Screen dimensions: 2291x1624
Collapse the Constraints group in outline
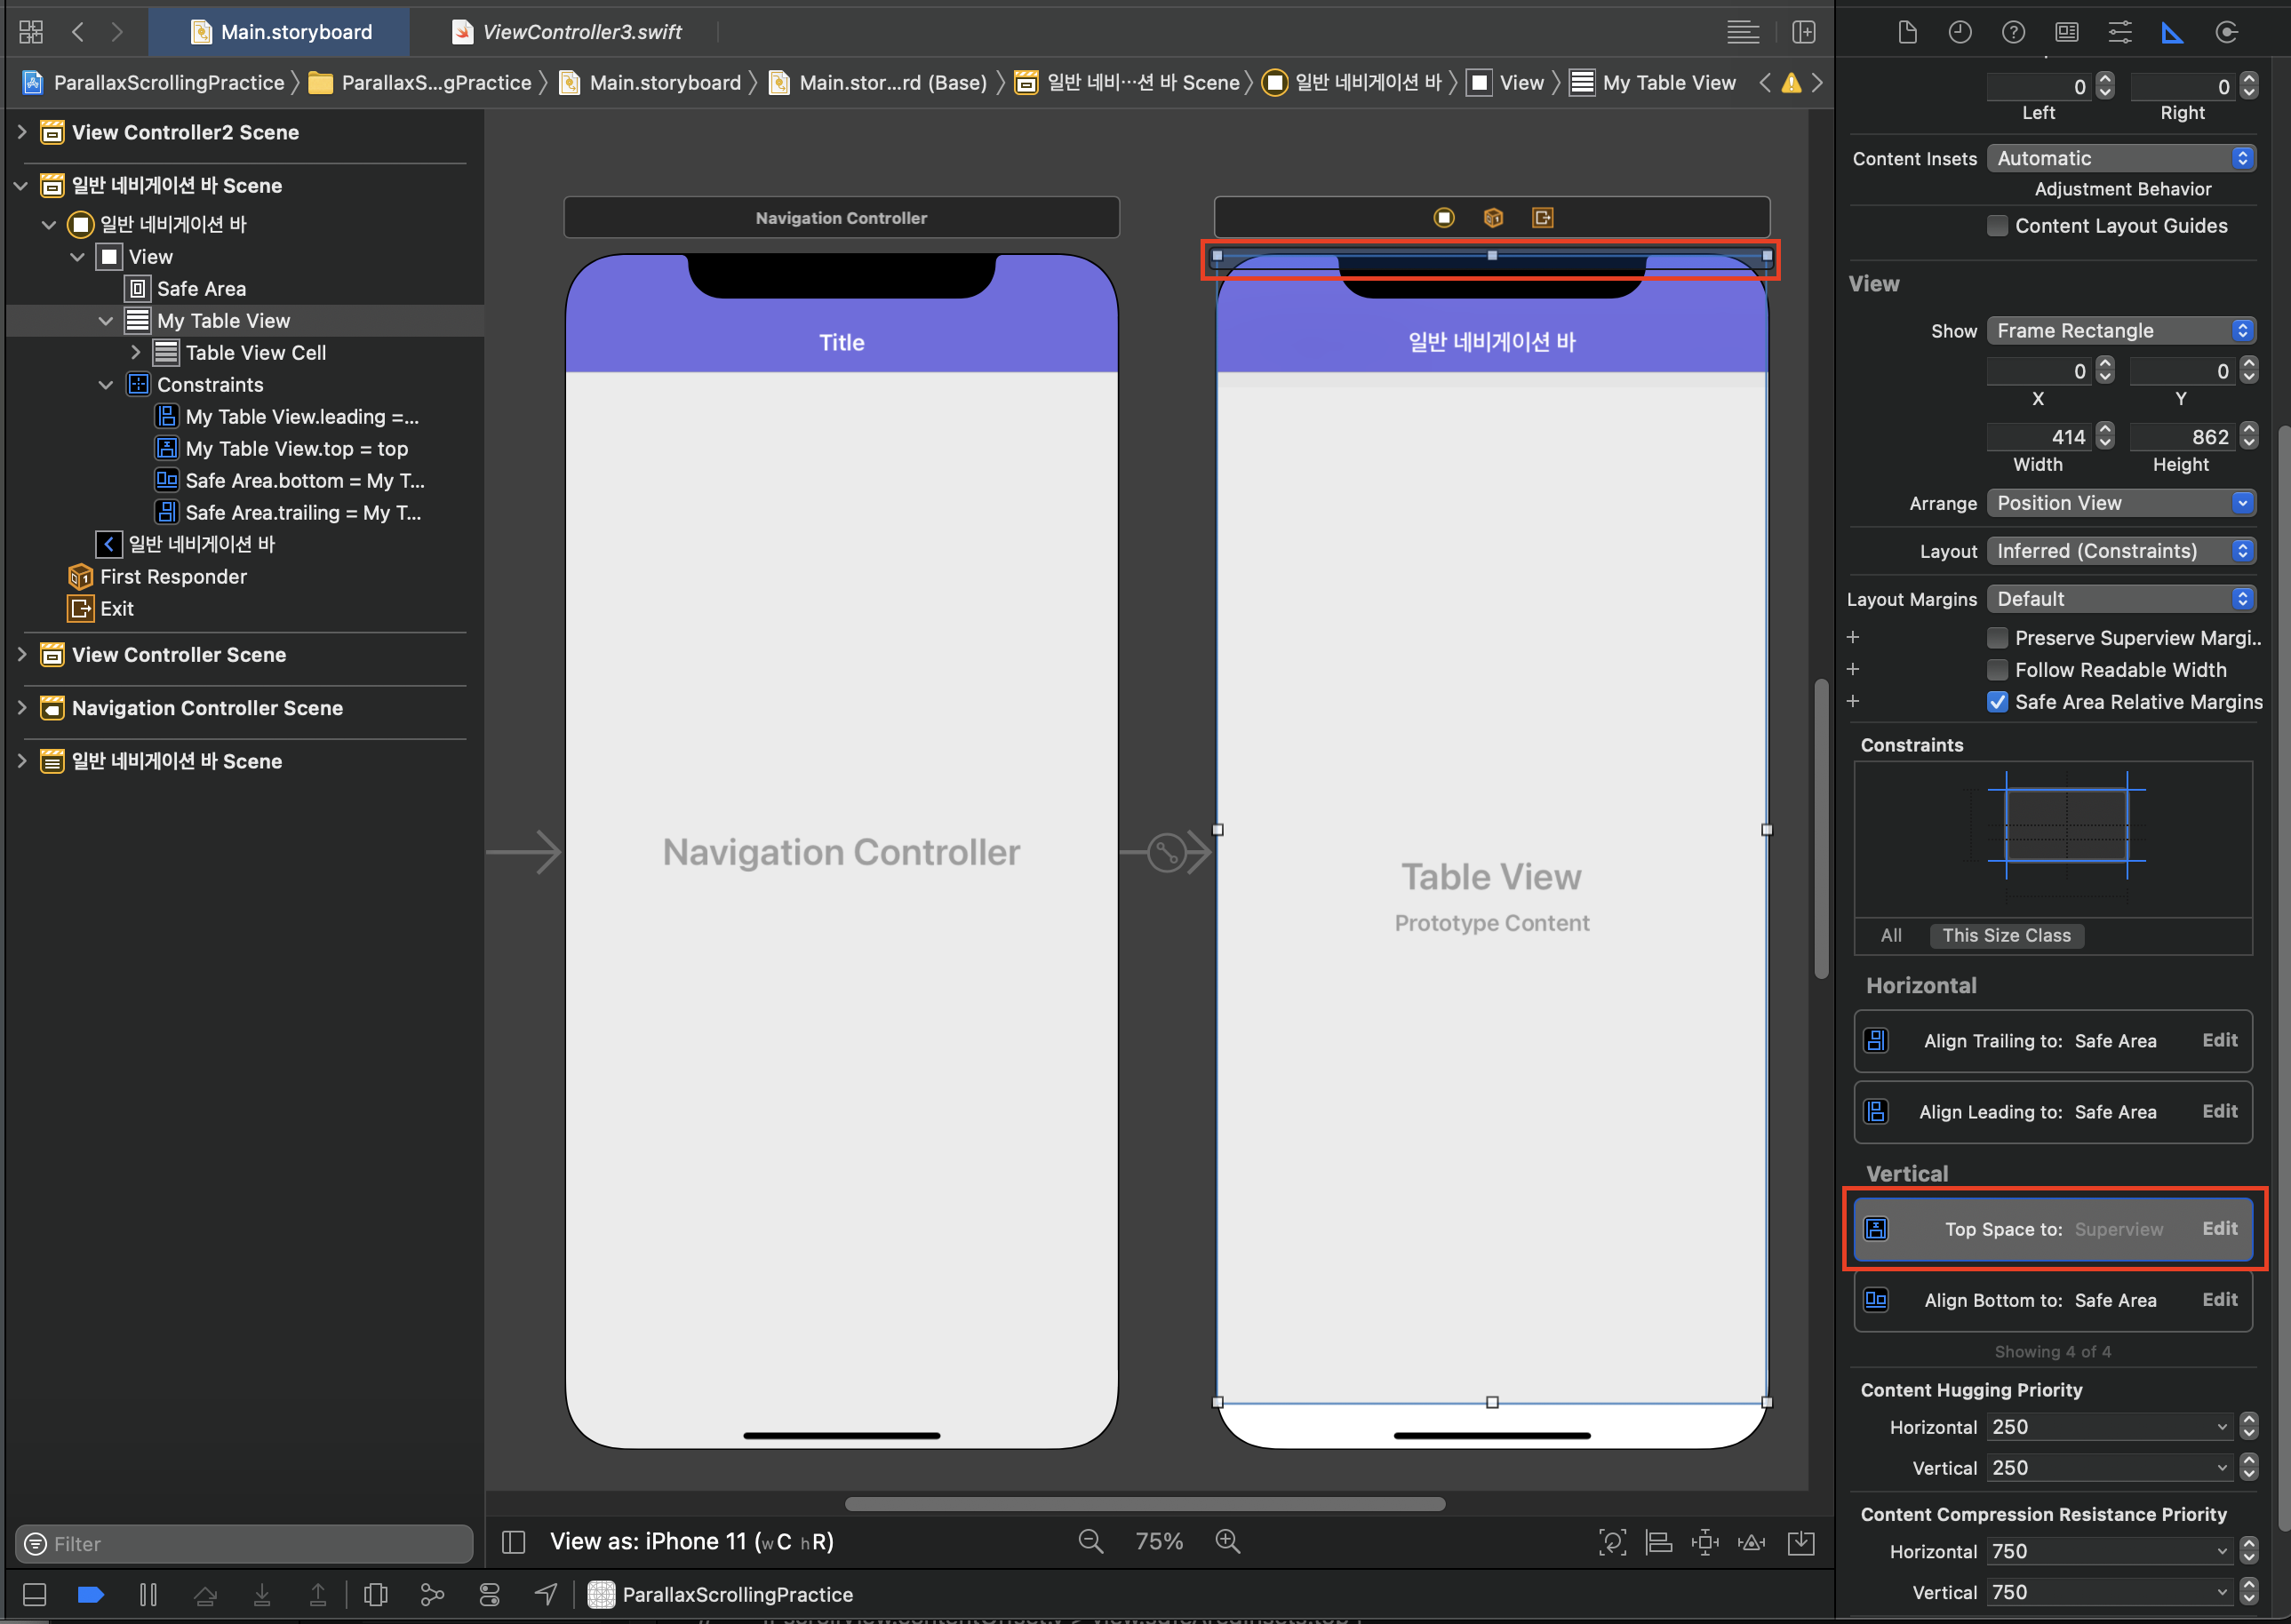click(x=106, y=385)
